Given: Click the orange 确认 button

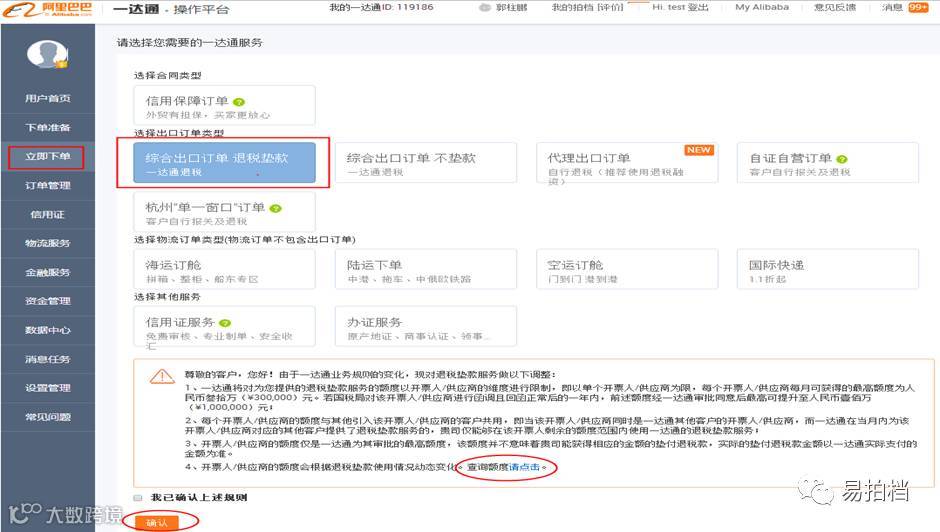Looking at the screenshot, I should pos(157,522).
